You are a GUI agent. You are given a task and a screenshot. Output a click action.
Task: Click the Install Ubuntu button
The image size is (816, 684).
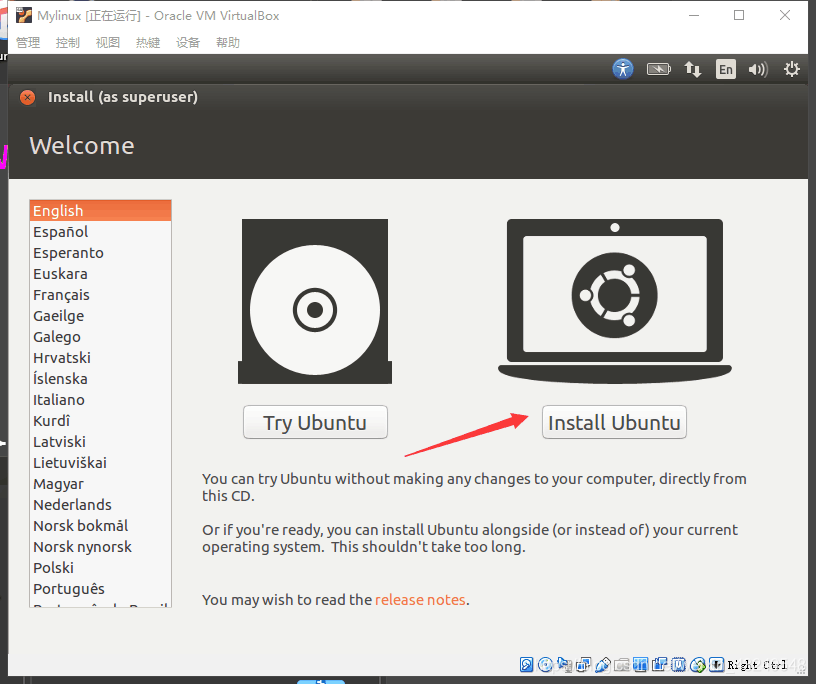[x=614, y=422]
